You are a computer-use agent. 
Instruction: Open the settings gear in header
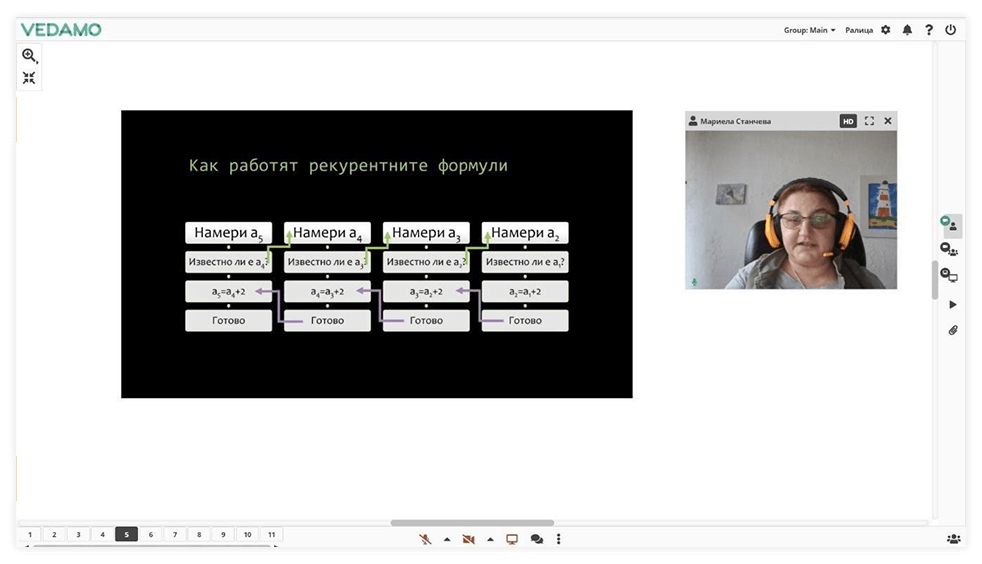[x=885, y=30]
